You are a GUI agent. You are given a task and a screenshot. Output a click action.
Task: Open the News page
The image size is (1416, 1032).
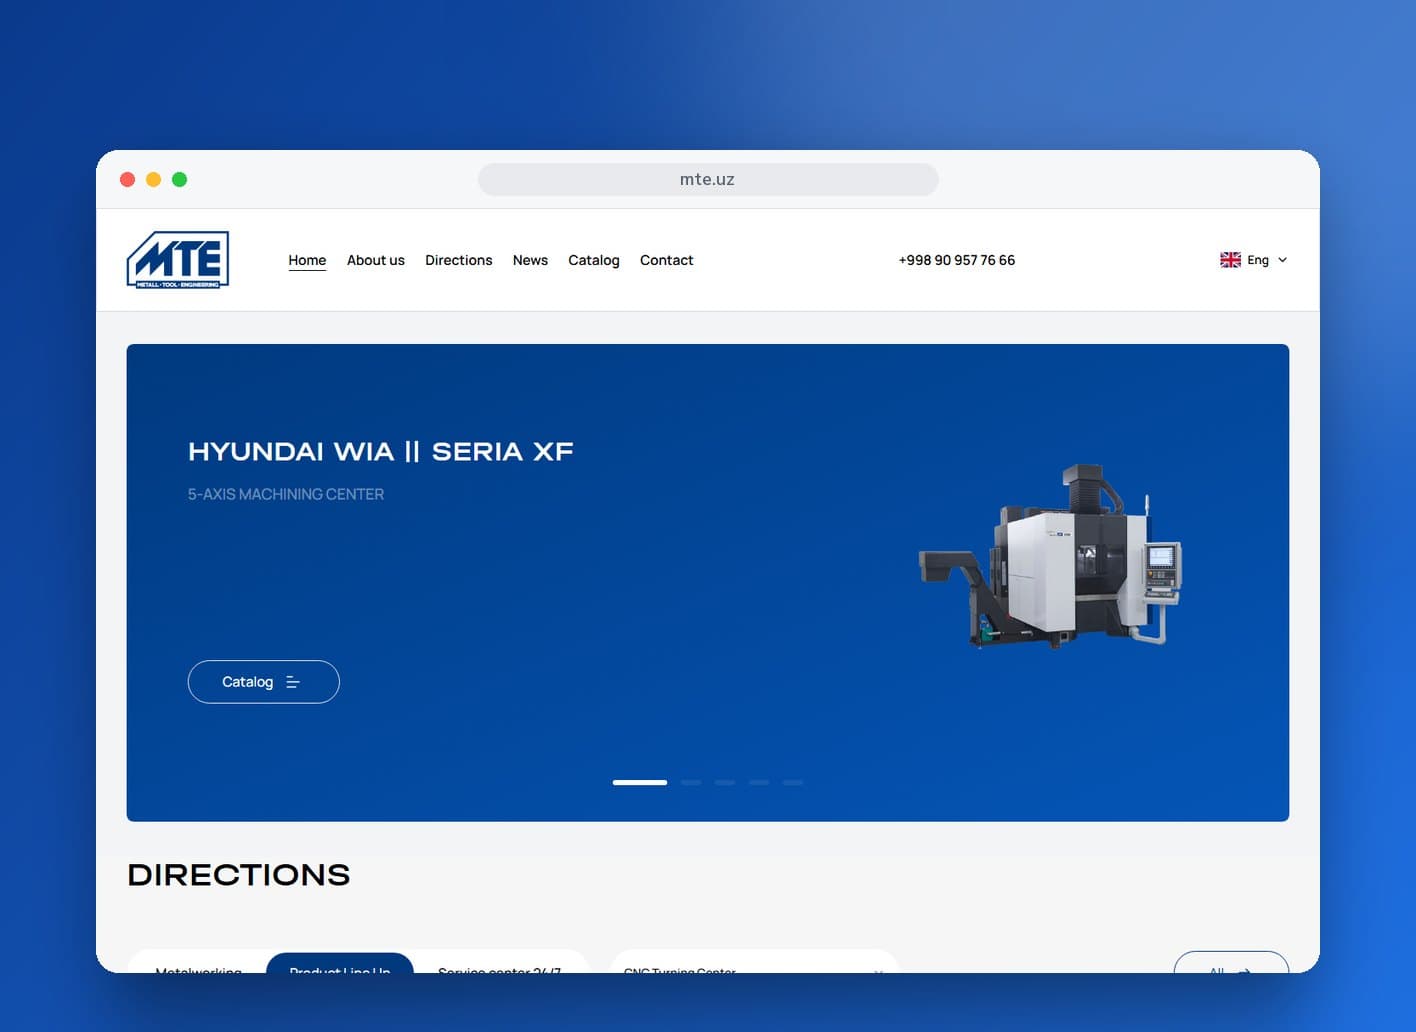tap(530, 260)
